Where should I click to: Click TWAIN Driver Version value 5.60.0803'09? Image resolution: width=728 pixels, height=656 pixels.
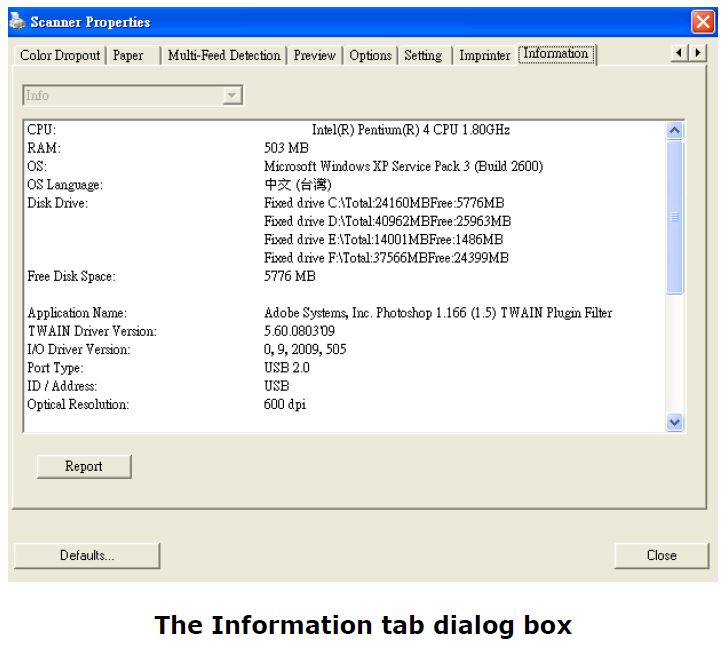click(299, 331)
